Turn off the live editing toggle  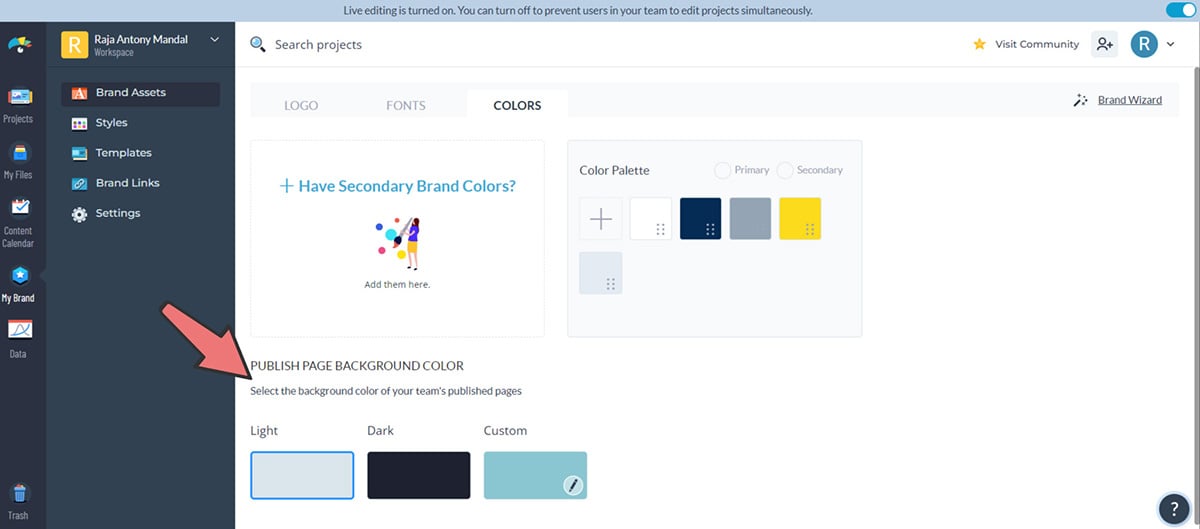1180,10
